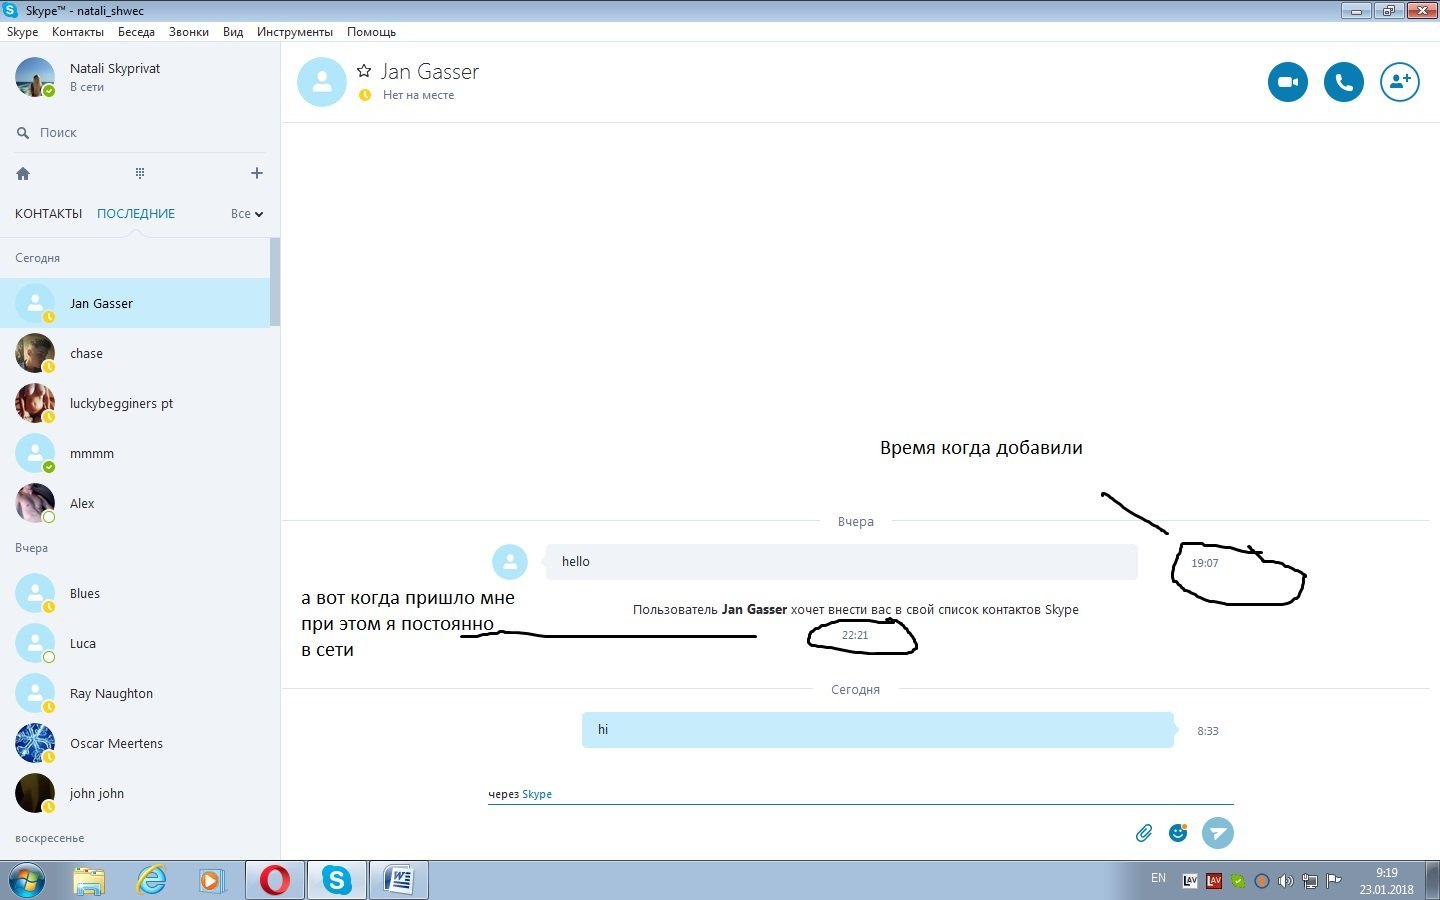The width and height of the screenshot is (1440, 900).
Task: Mark Jan Gasser as favorite with star
Action: point(364,71)
